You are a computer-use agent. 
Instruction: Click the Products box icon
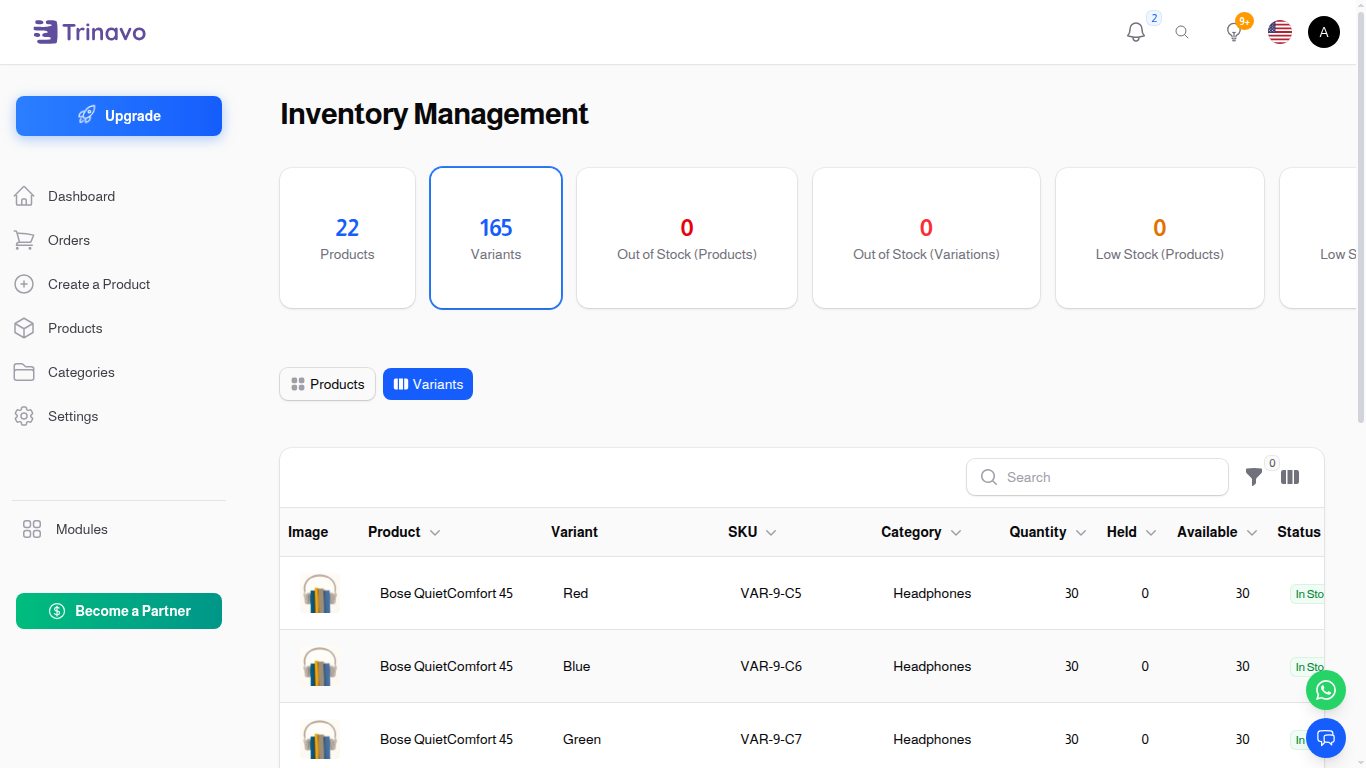point(24,328)
